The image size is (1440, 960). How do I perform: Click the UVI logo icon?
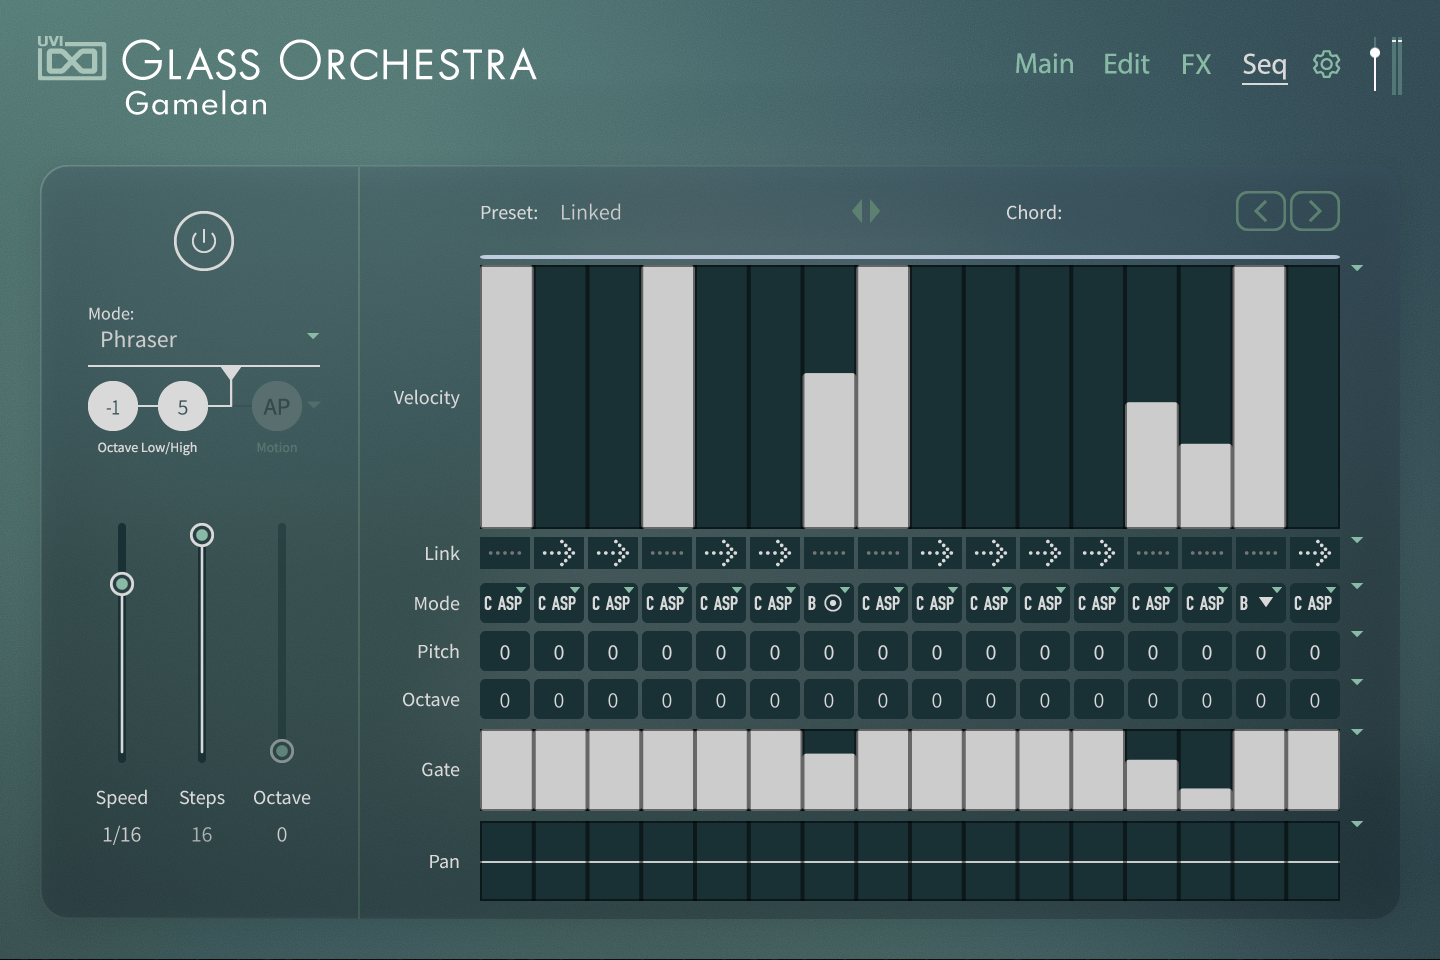click(x=71, y=59)
